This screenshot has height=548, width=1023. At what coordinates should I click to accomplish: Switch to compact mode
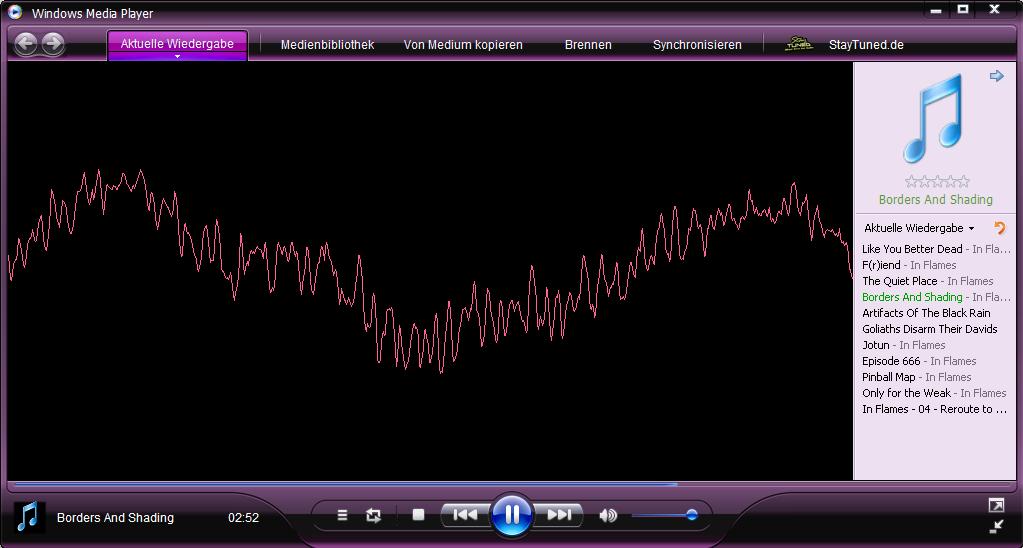996,527
